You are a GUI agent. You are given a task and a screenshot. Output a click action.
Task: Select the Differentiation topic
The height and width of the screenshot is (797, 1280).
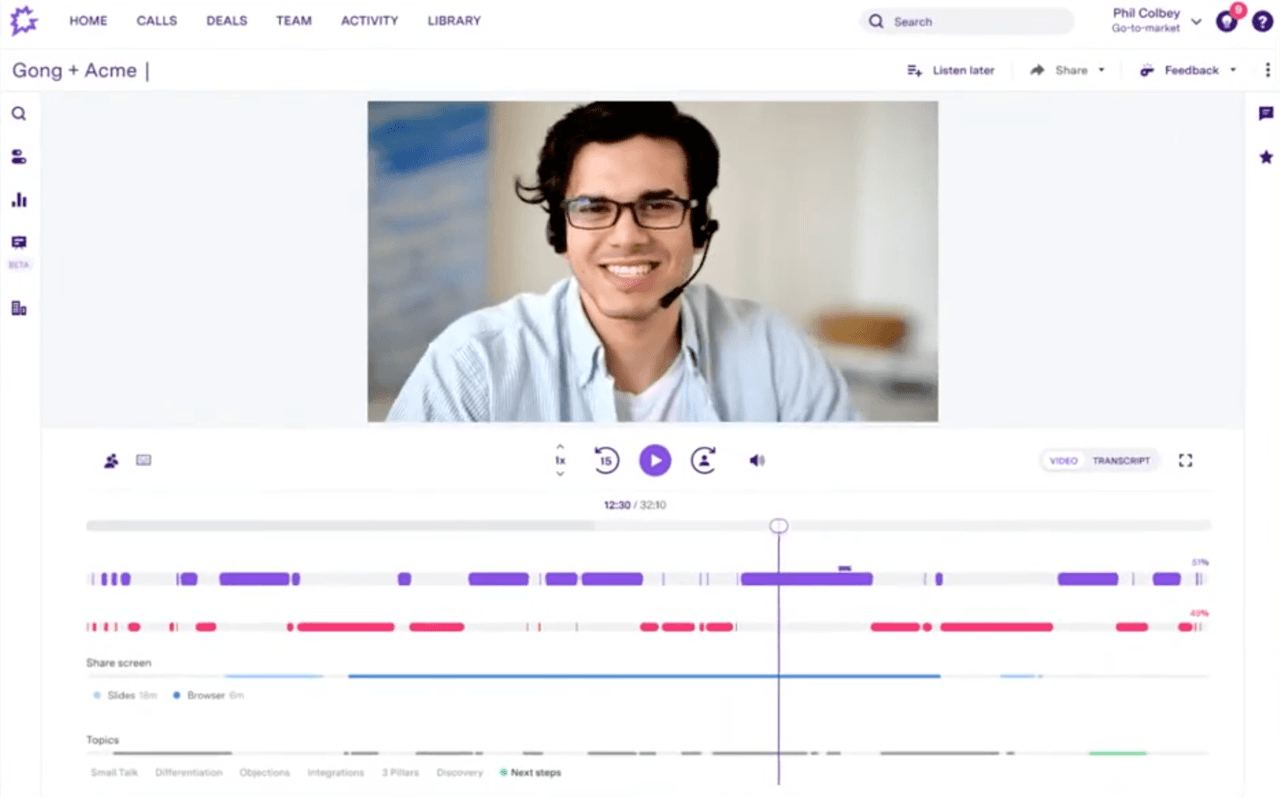coord(189,773)
